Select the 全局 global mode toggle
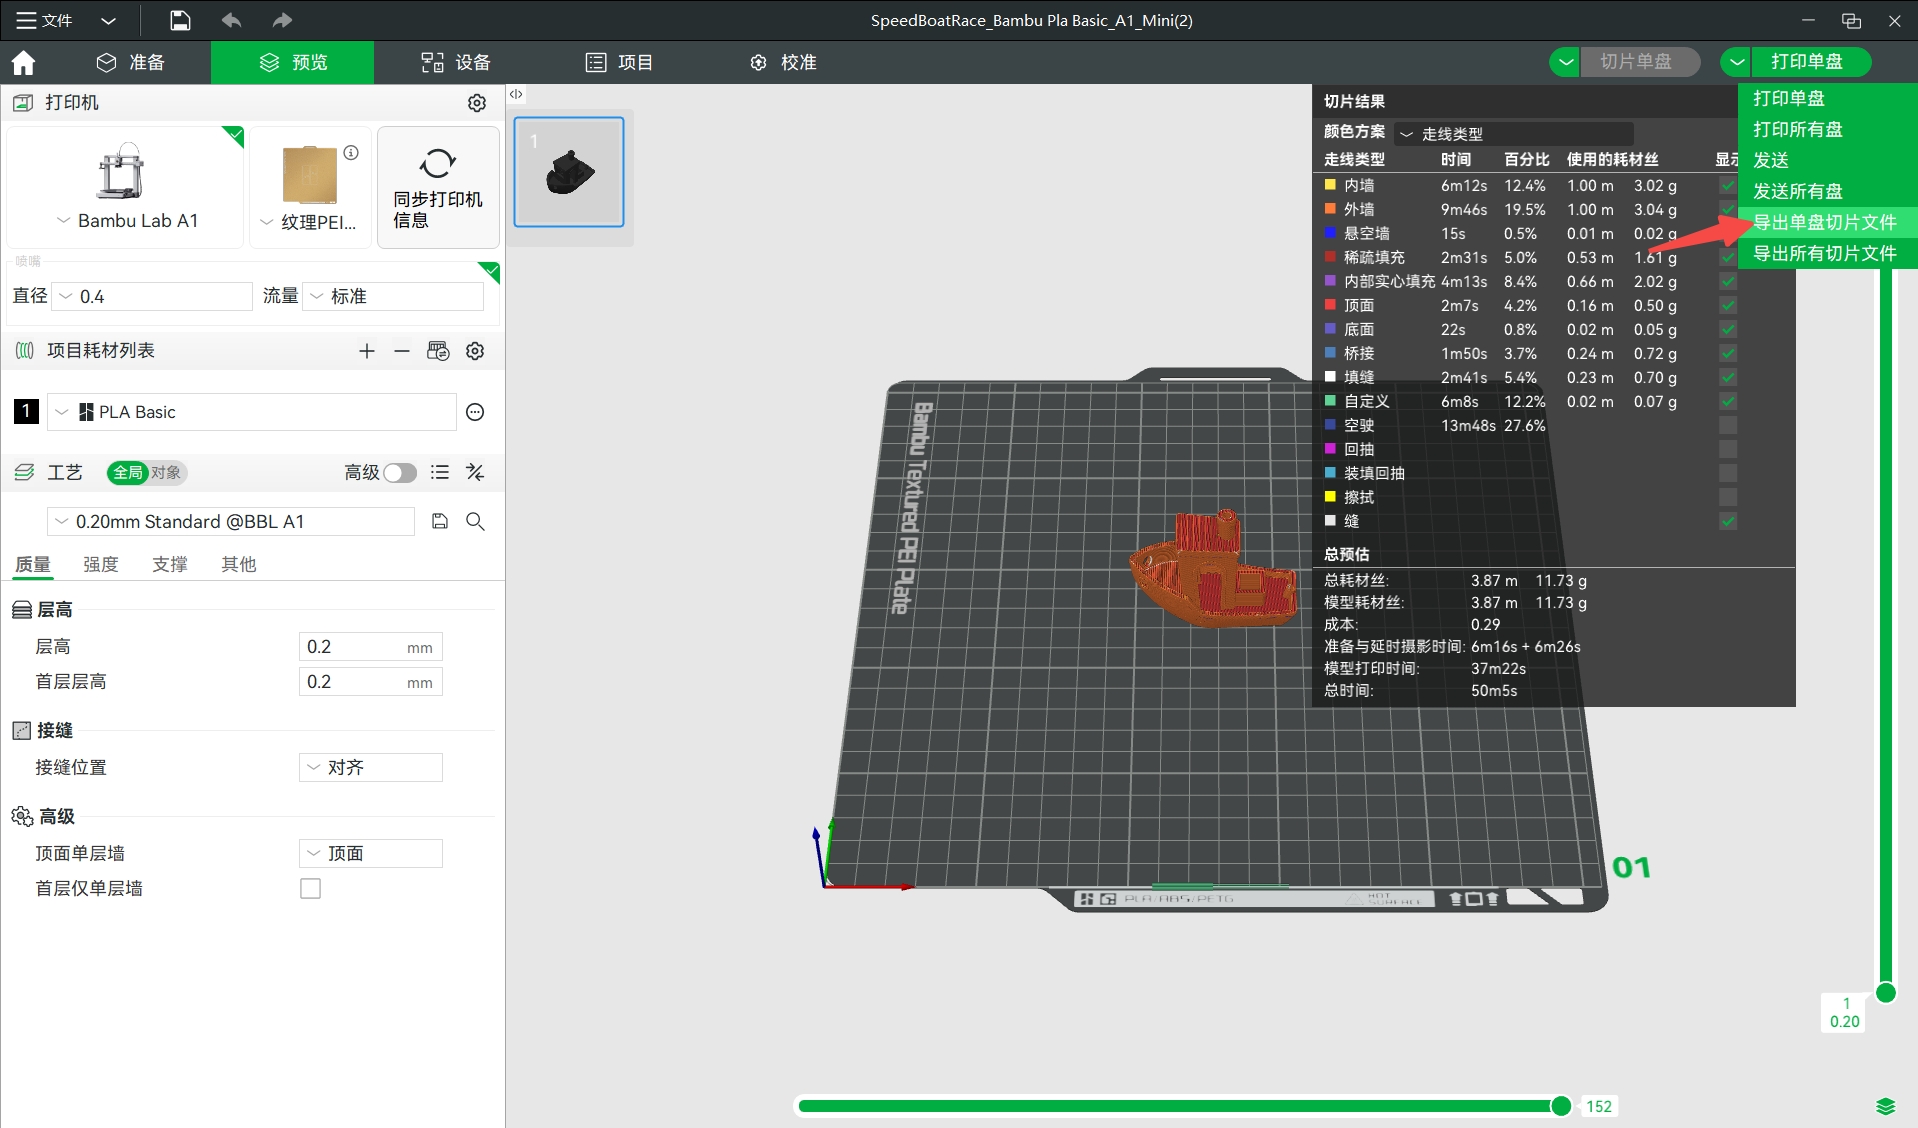 coord(128,472)
